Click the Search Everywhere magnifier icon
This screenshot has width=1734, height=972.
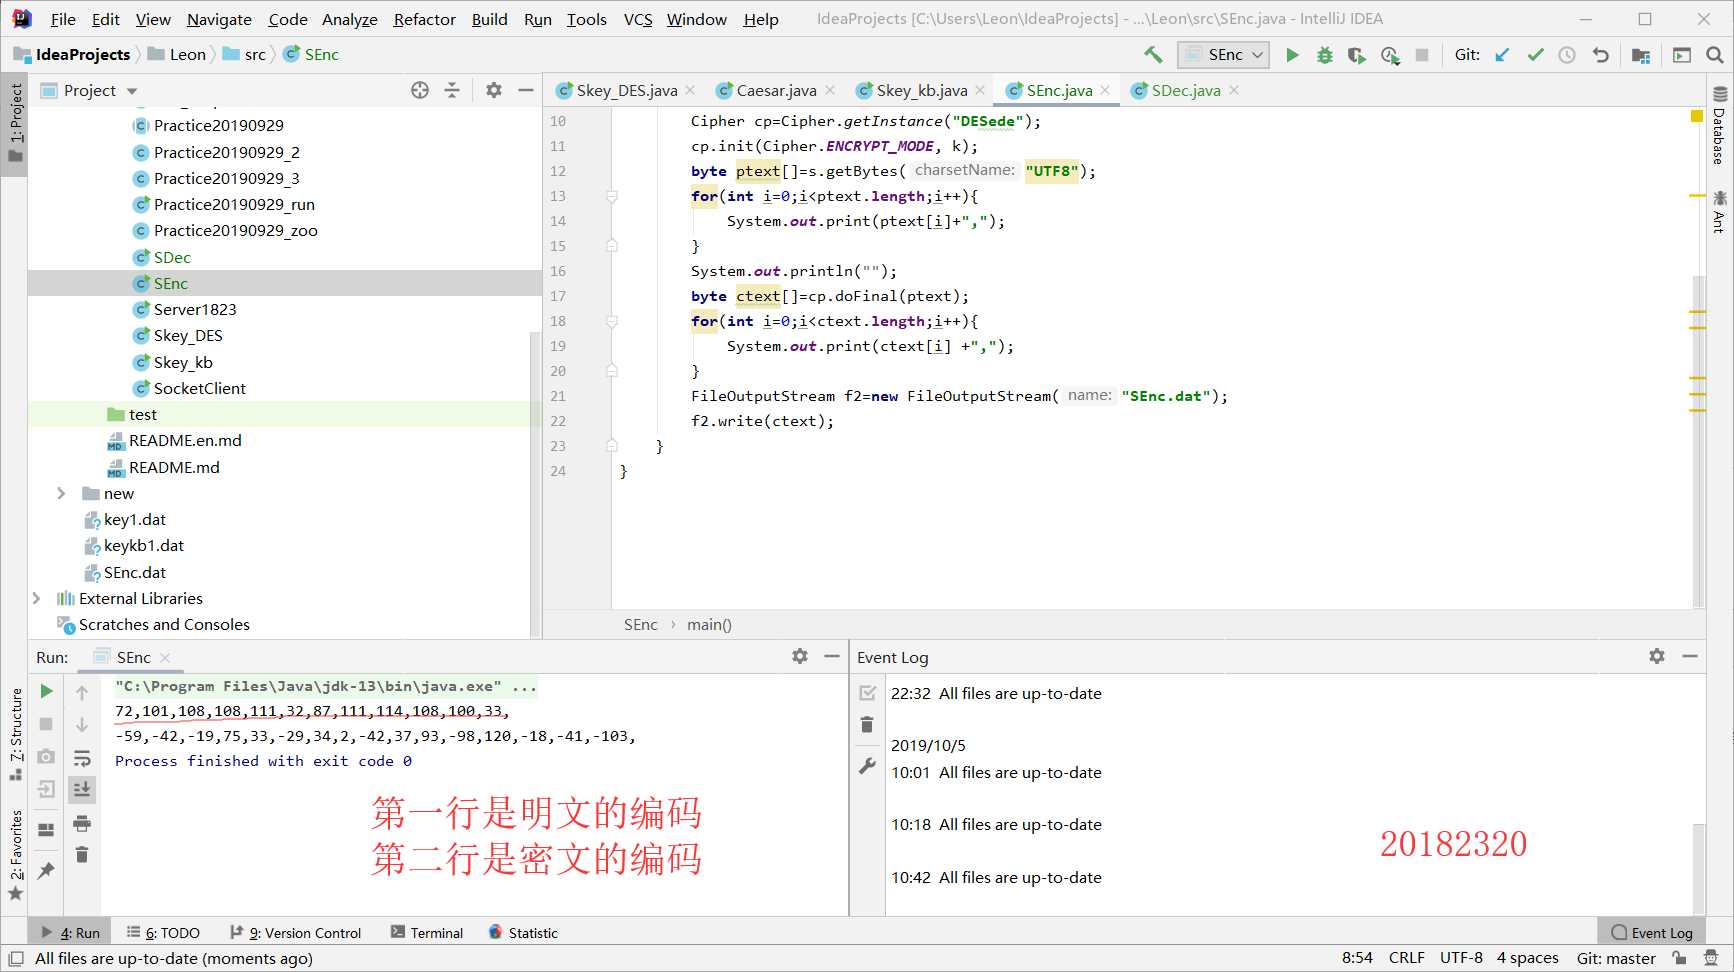(x=1714, y=55)
